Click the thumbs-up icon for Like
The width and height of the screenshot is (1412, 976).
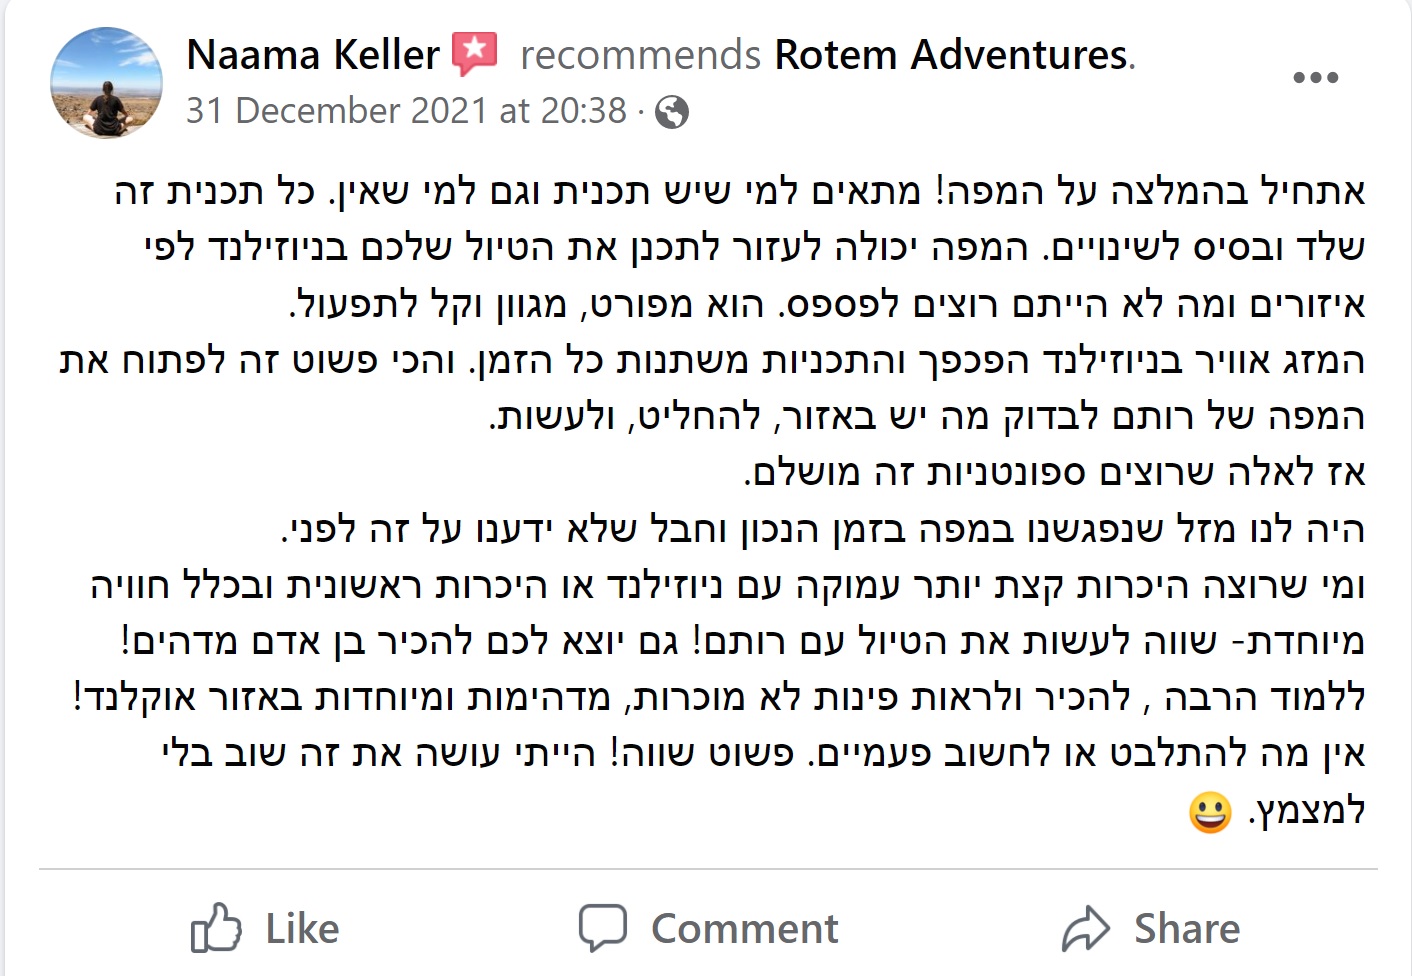(216, 928)
